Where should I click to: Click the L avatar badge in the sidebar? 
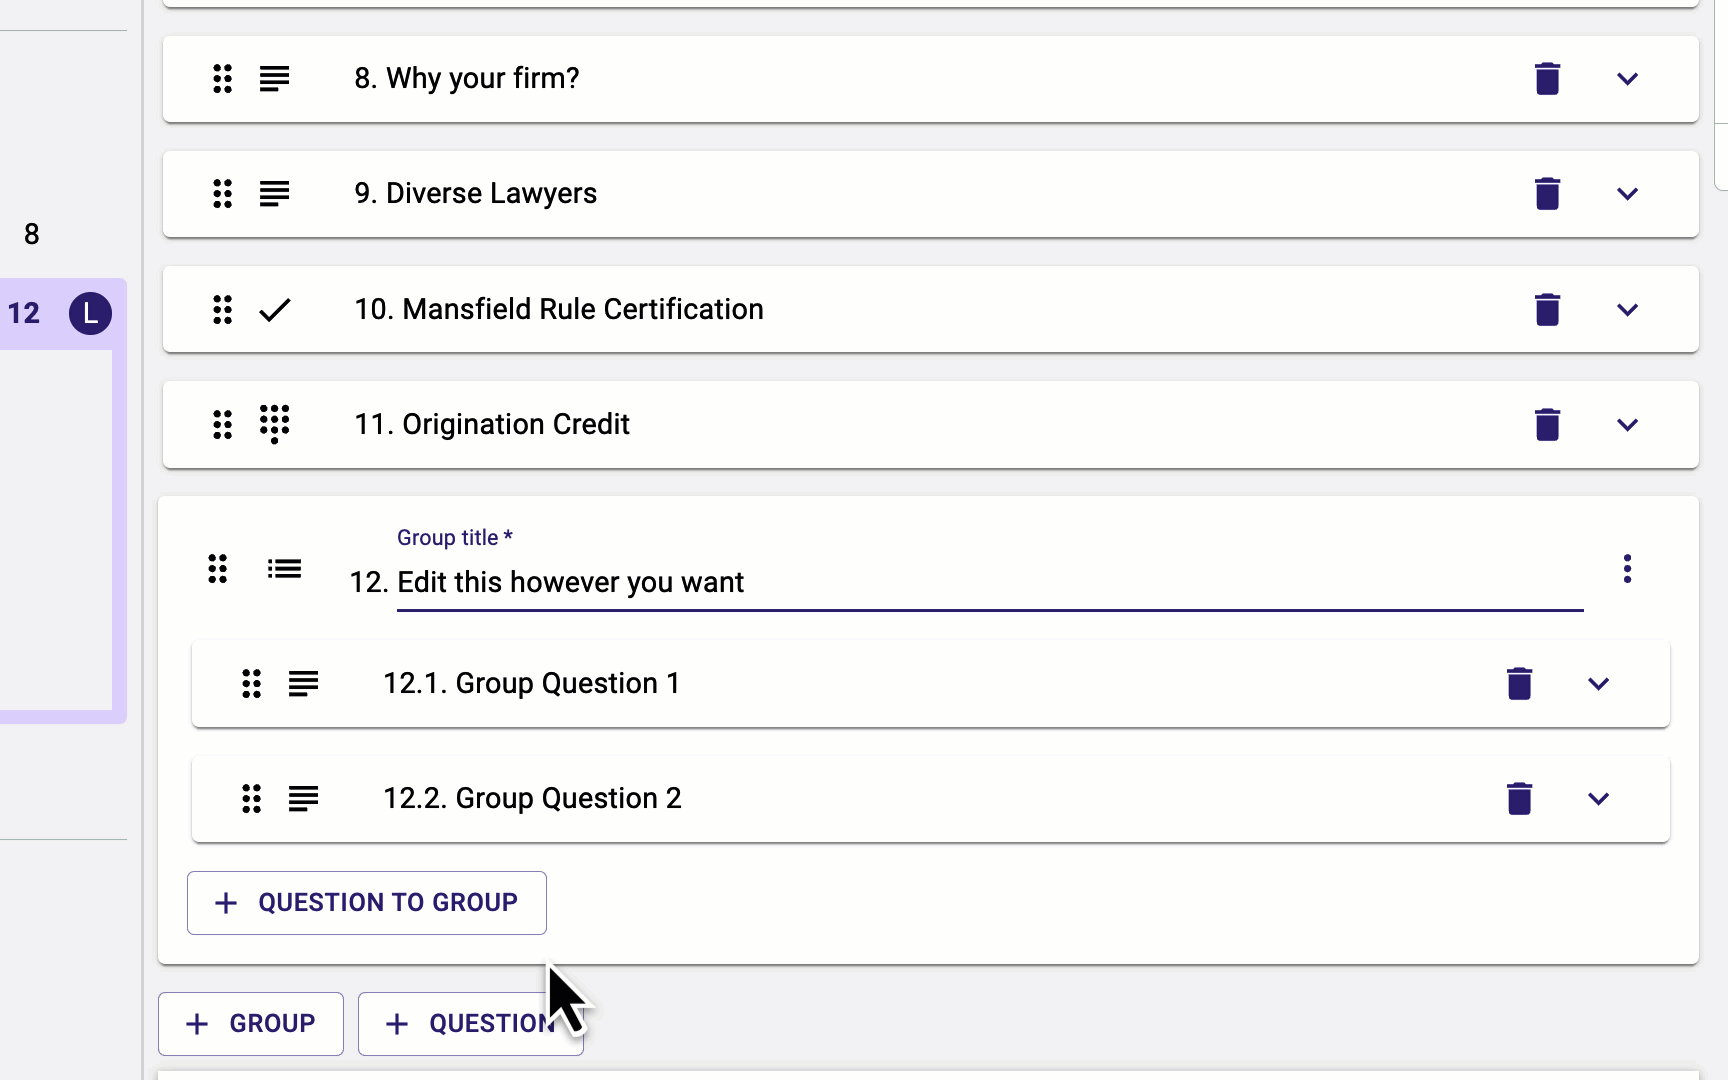(x=90, y=313)
